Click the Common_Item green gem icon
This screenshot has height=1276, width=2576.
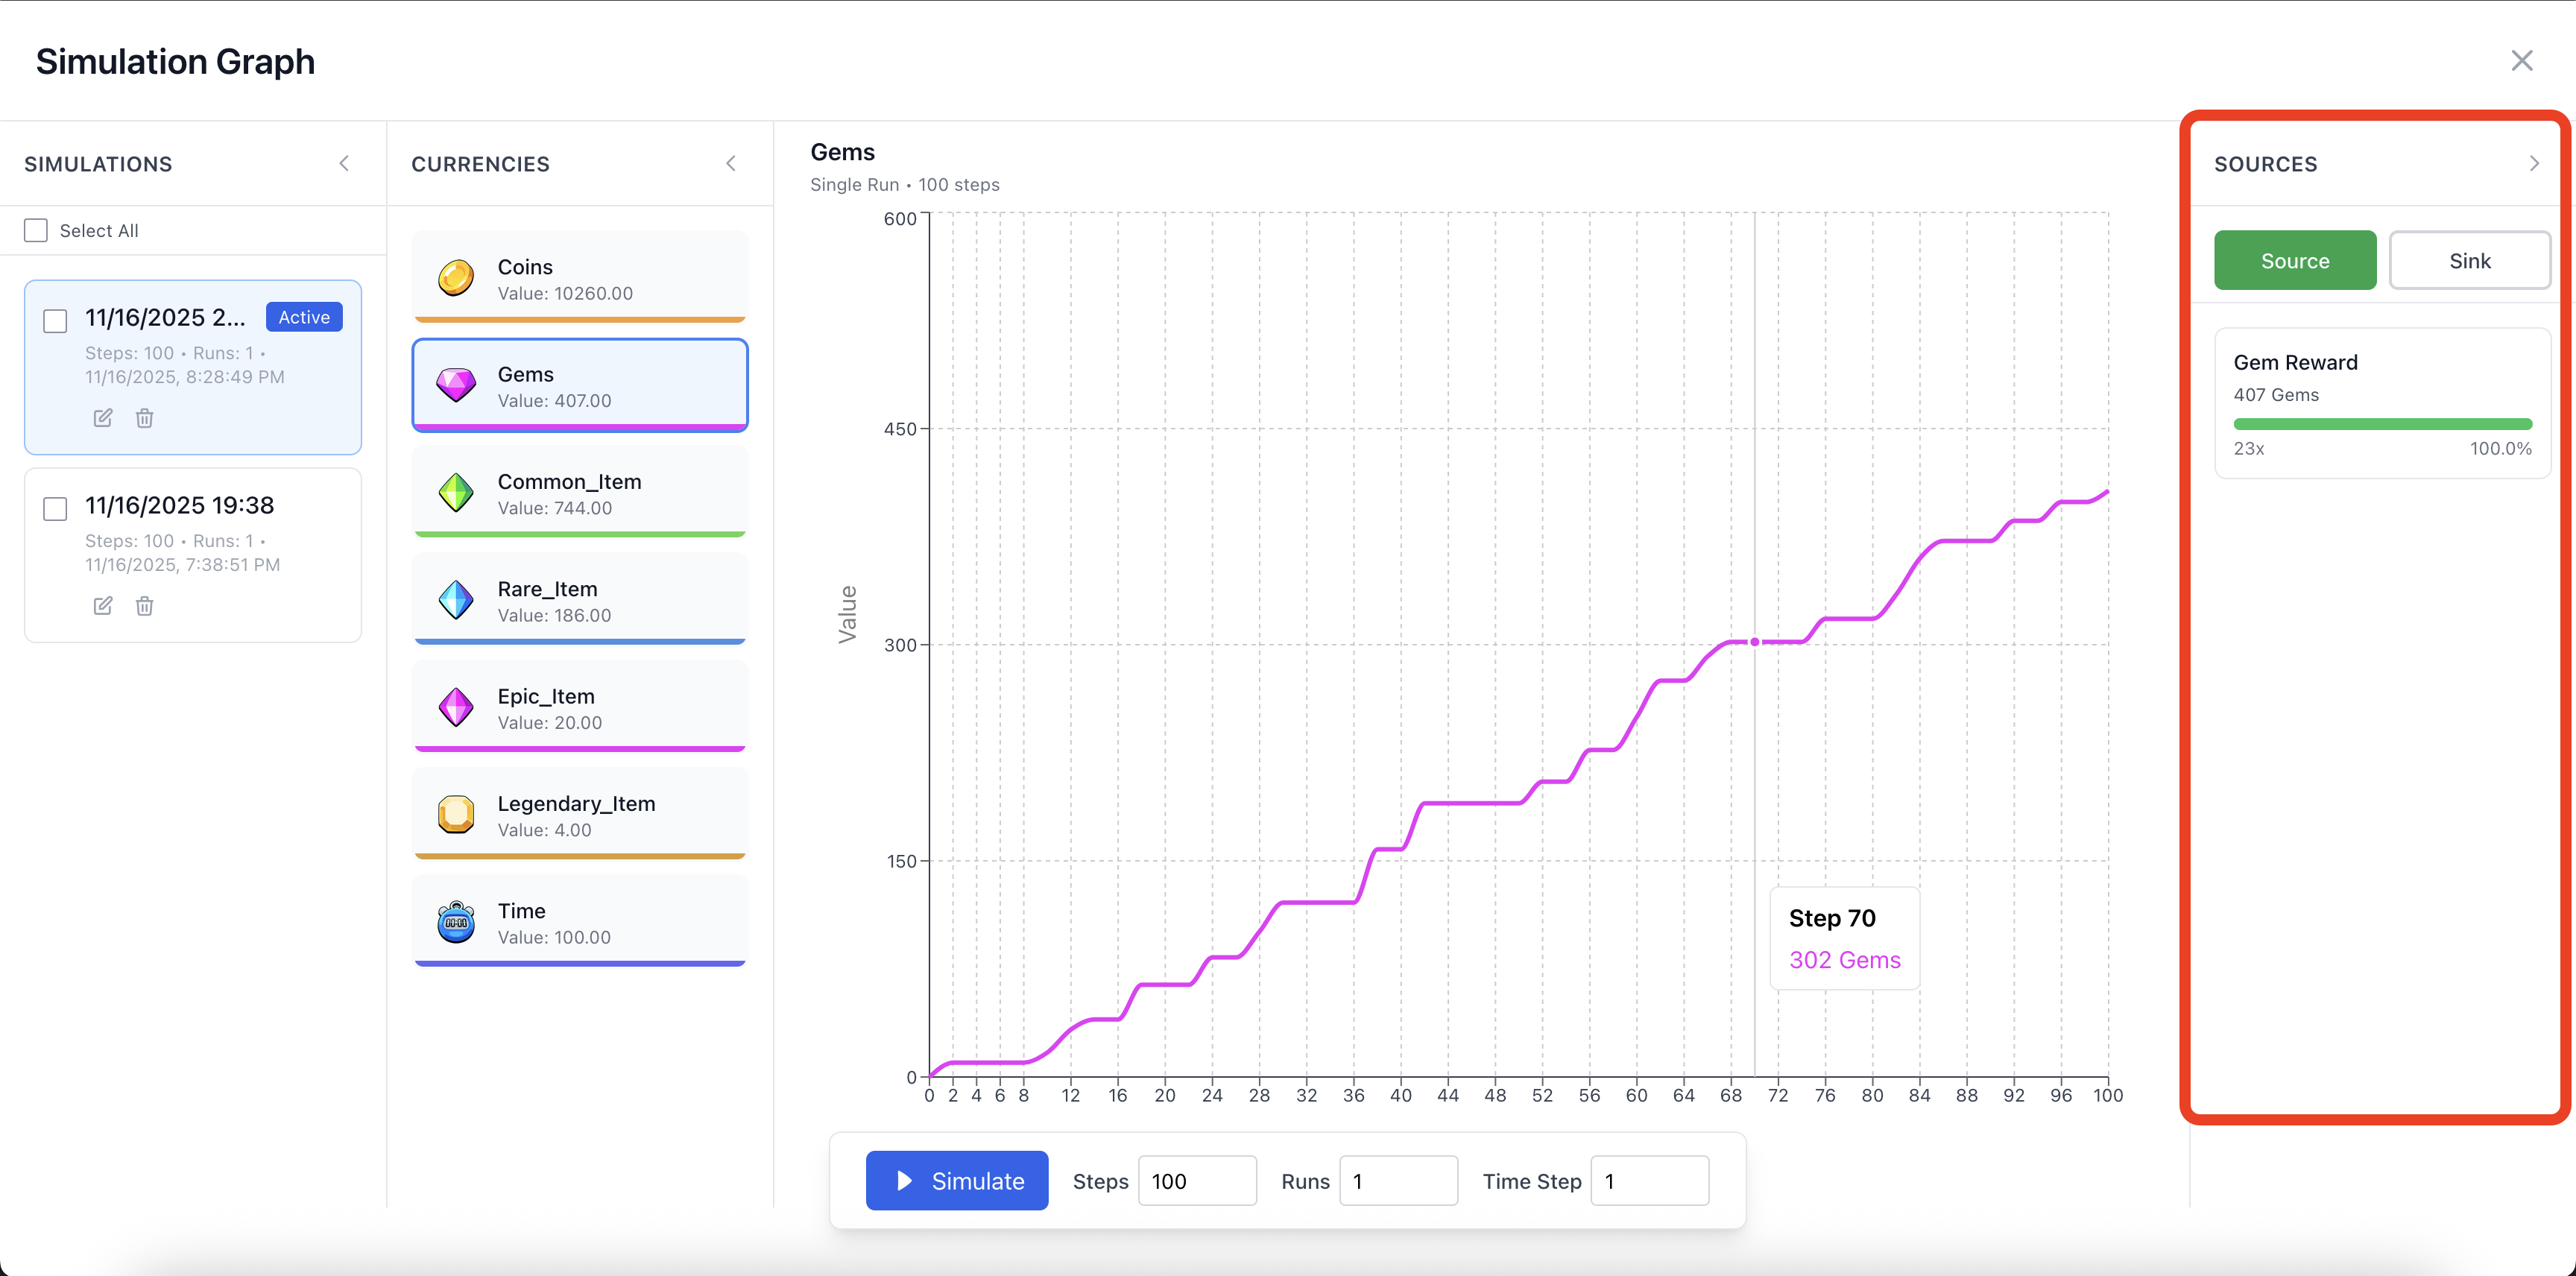pyautogui.click(x=456, y=493)
